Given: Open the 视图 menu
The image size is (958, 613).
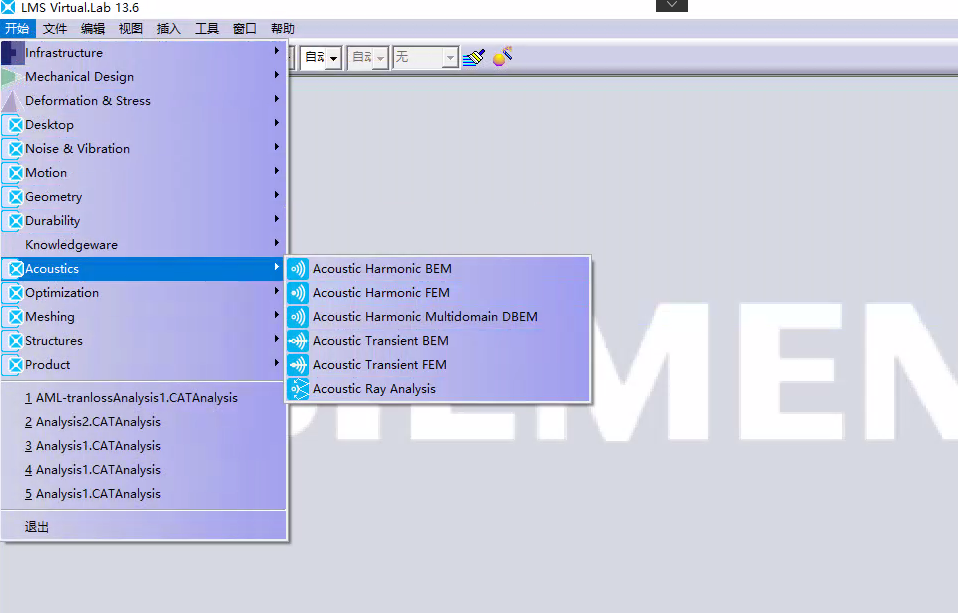Looking at the screenshot, I should tap(131, 29).
